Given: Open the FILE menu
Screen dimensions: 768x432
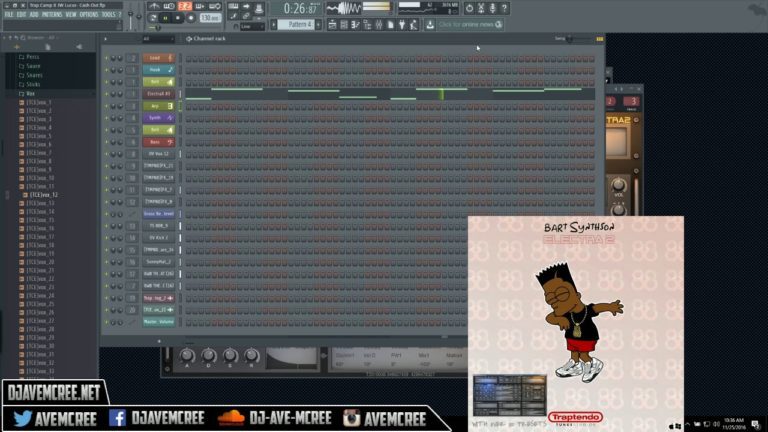Looking at the screenshot, I should (9, 15).
